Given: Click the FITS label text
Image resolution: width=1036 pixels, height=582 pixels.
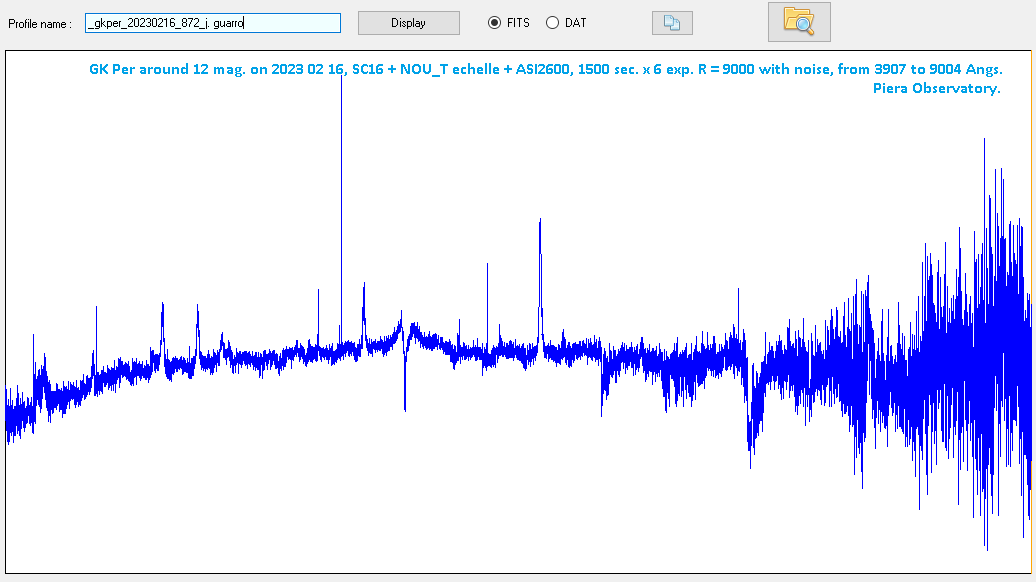Looking at the screenshot, I should click(x=518, y=23).
